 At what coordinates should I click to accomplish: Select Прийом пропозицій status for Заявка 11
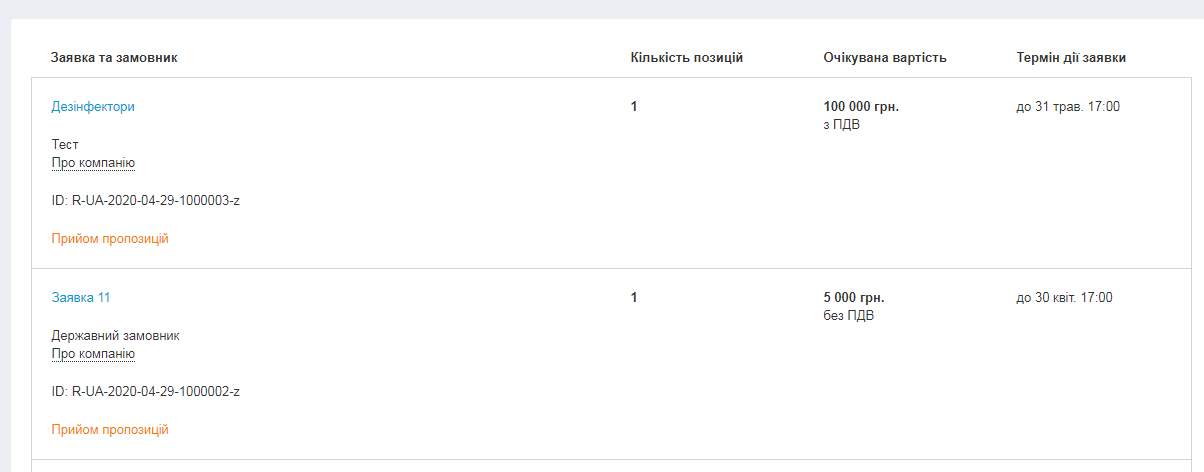pyautogui.click(x=110, y=430)
